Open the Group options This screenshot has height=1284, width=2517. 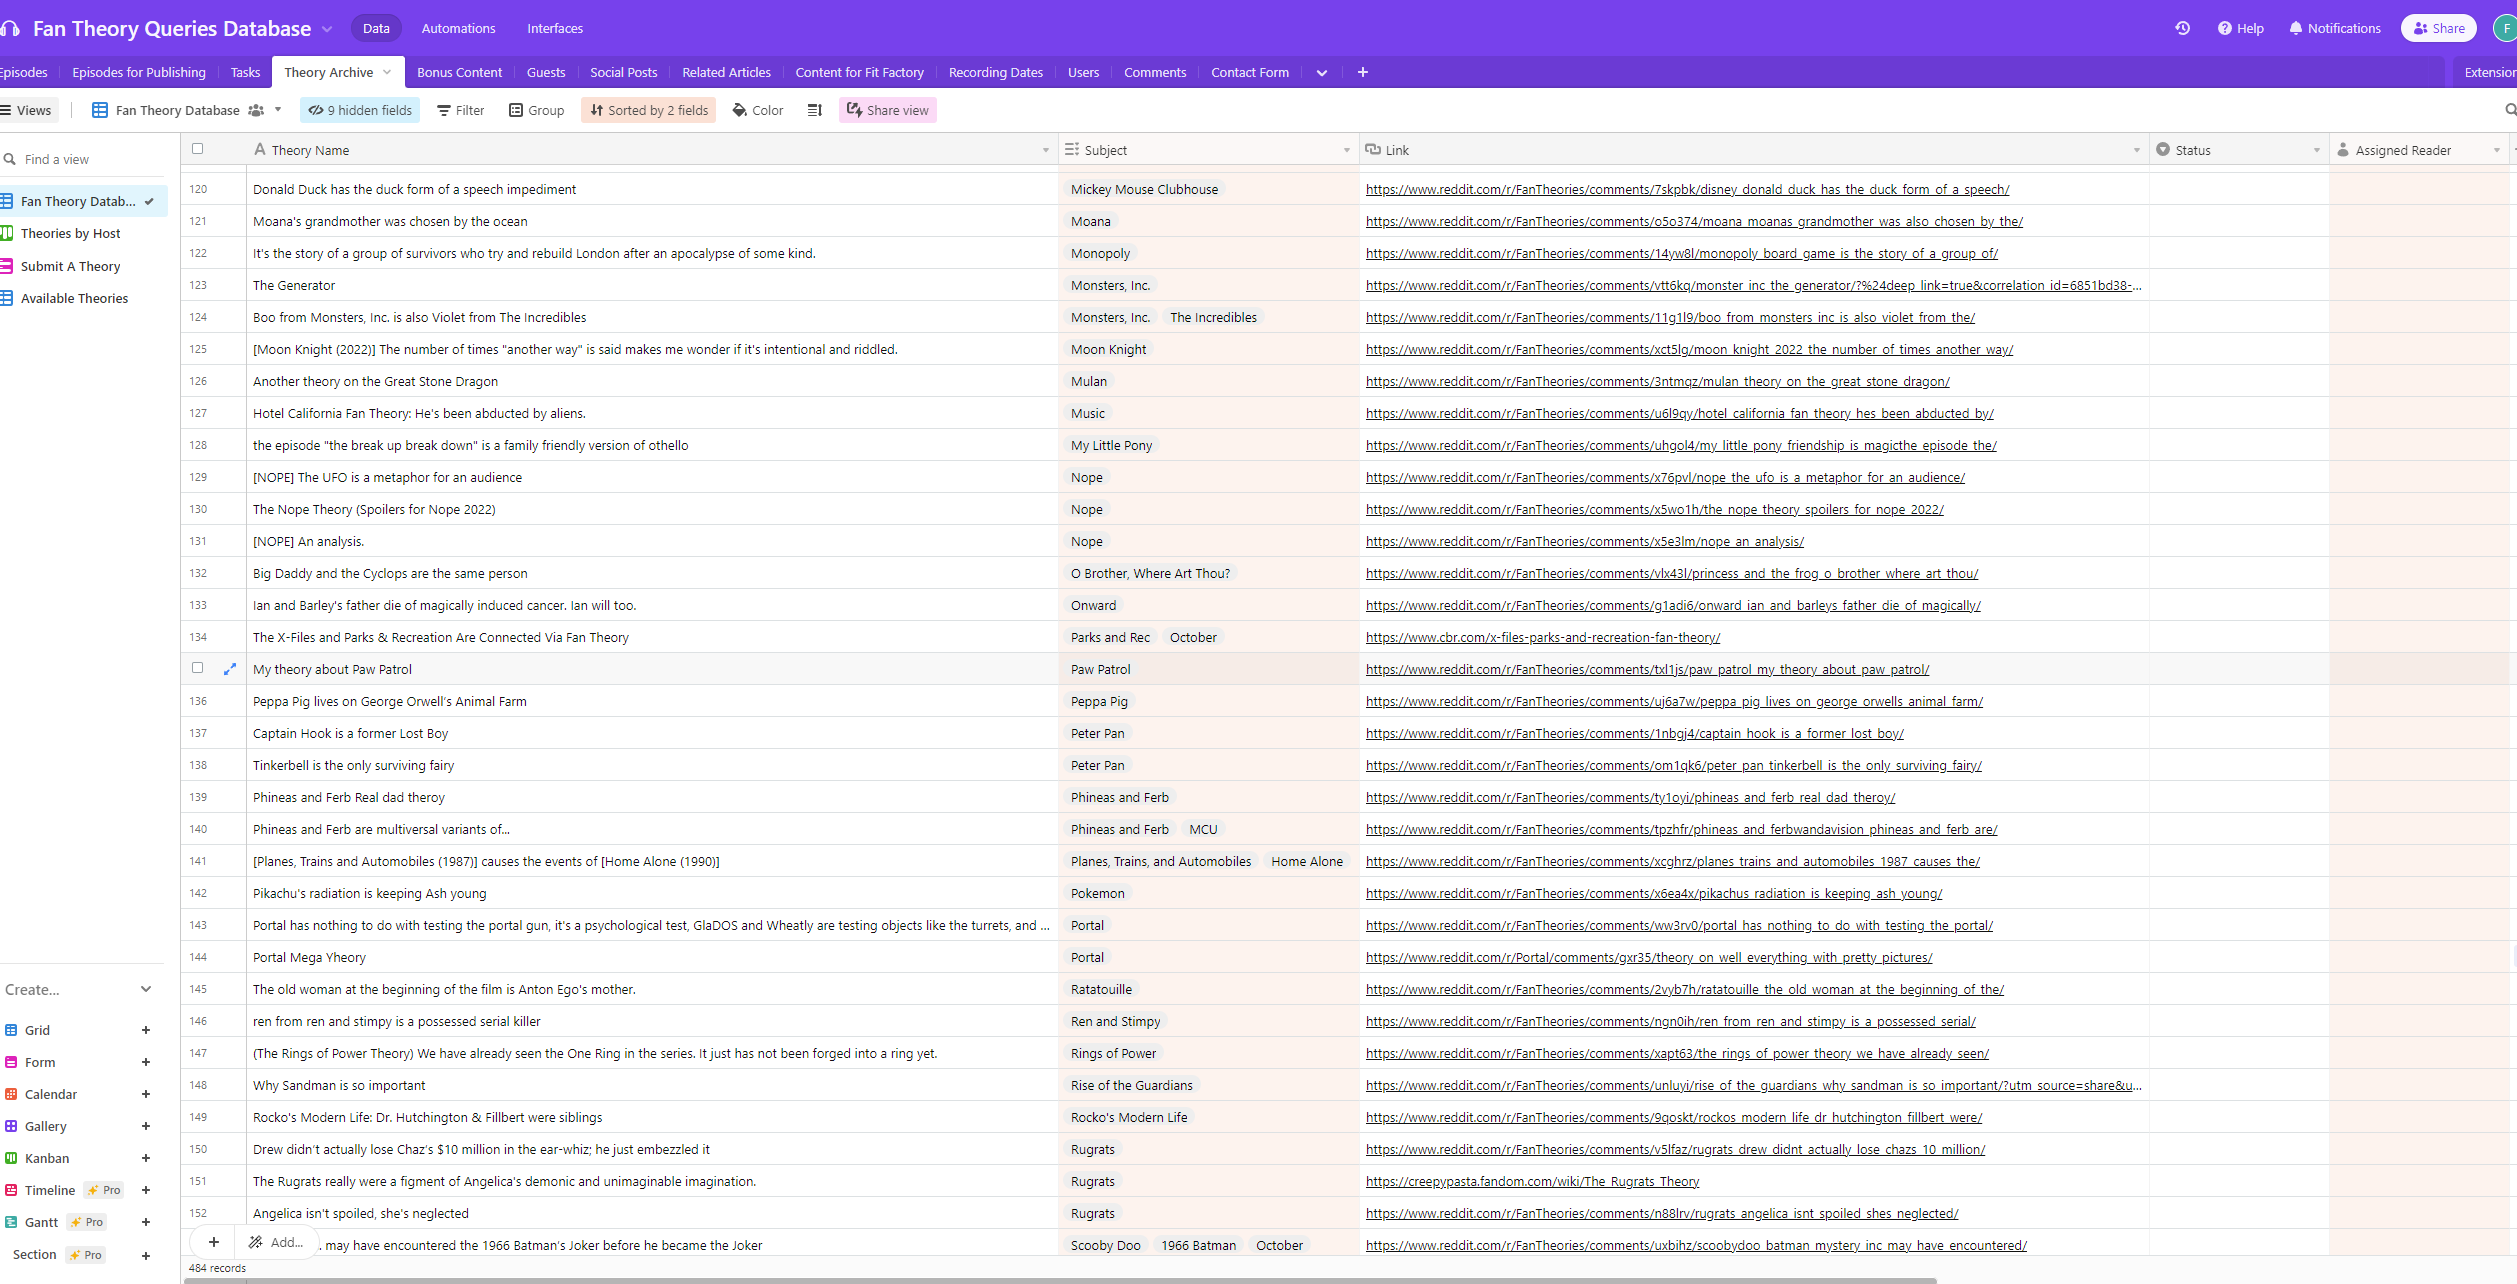point(537,110)
